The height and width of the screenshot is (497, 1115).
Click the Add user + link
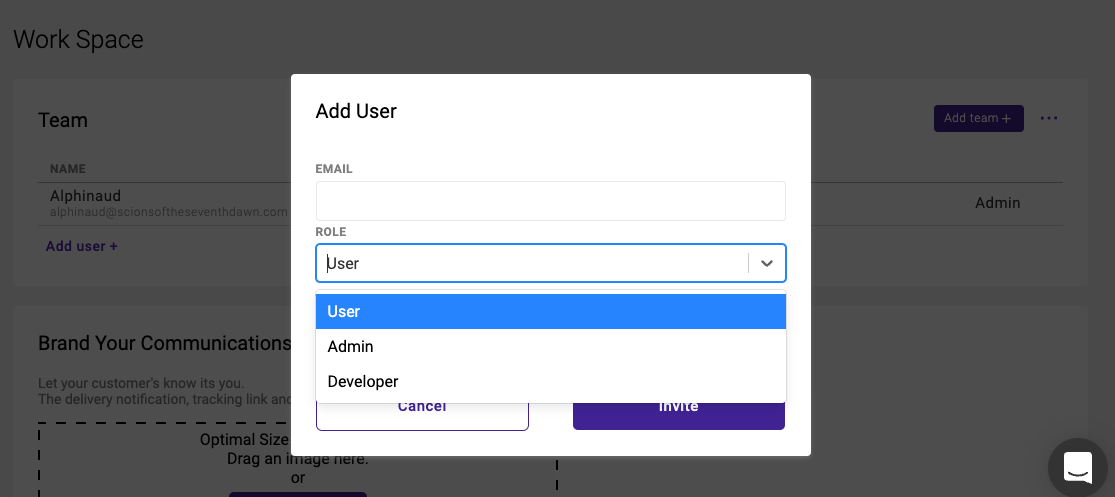pos(82,246)
